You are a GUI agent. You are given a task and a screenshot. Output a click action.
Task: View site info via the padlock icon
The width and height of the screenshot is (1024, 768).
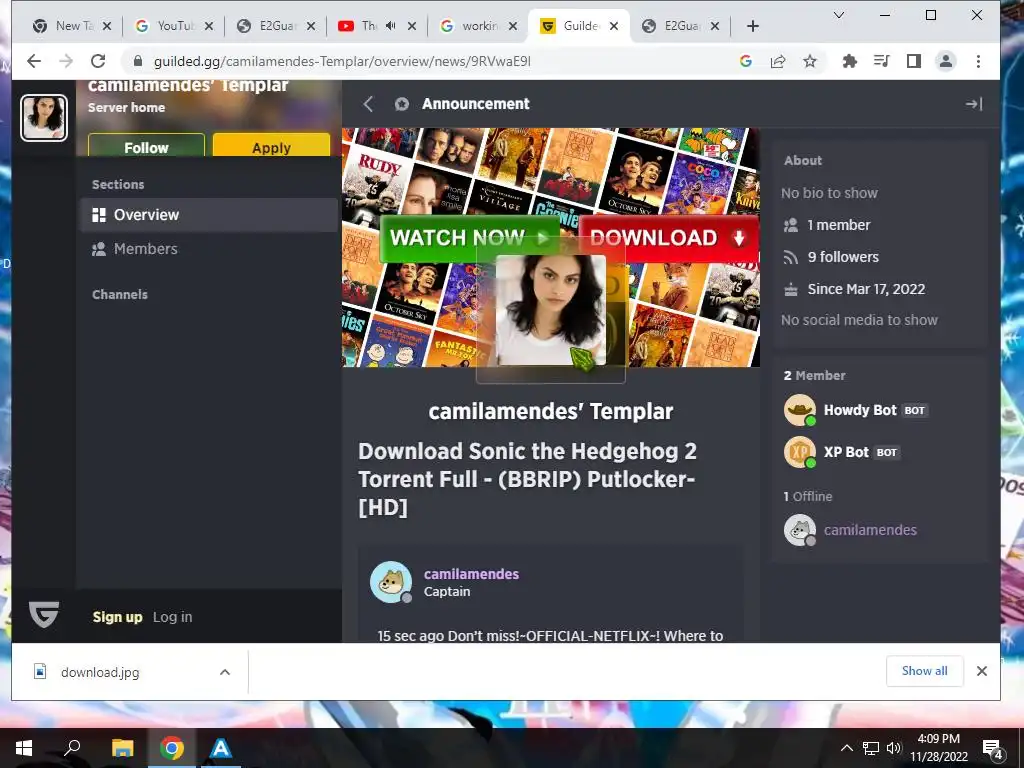point(137,61)
